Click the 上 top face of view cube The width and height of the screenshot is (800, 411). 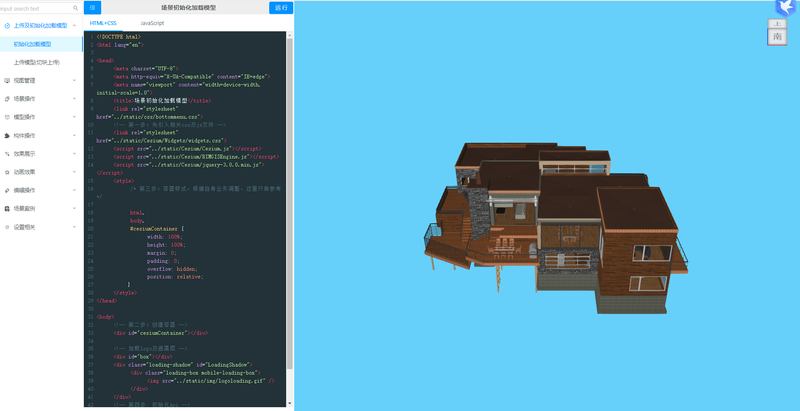(x=777, y=24)
